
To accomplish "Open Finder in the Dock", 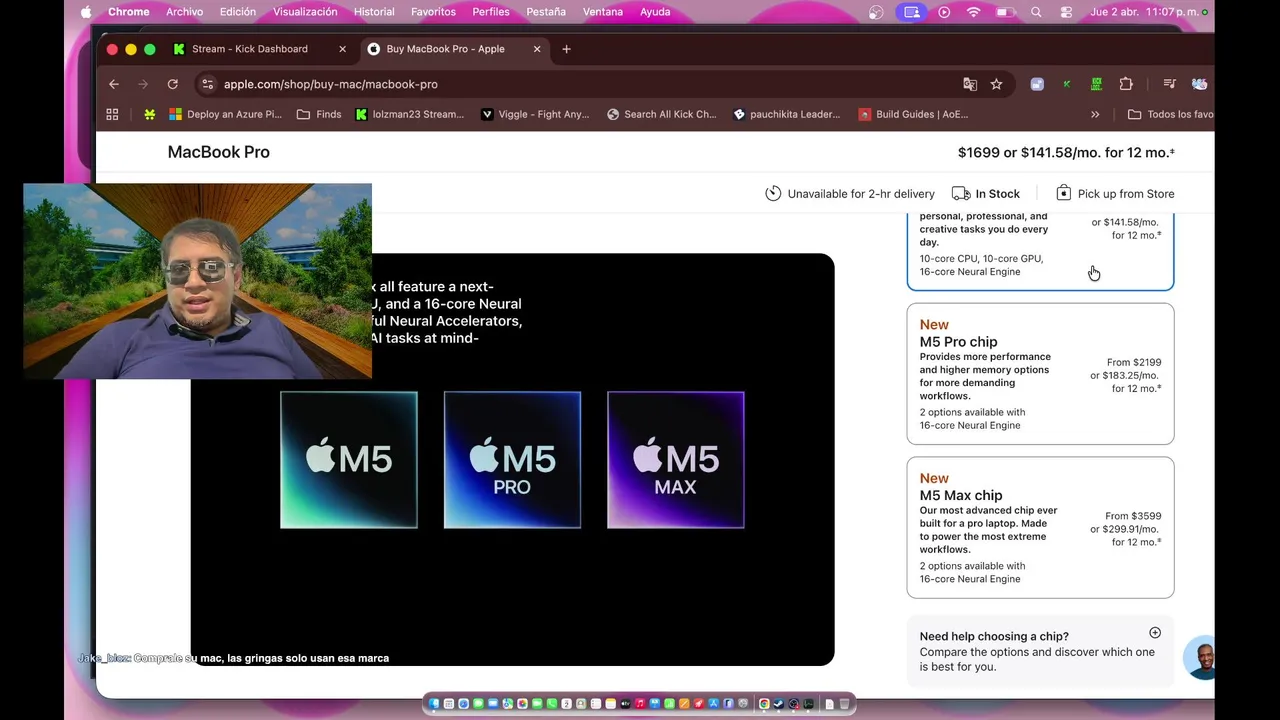I will (434, 704).
